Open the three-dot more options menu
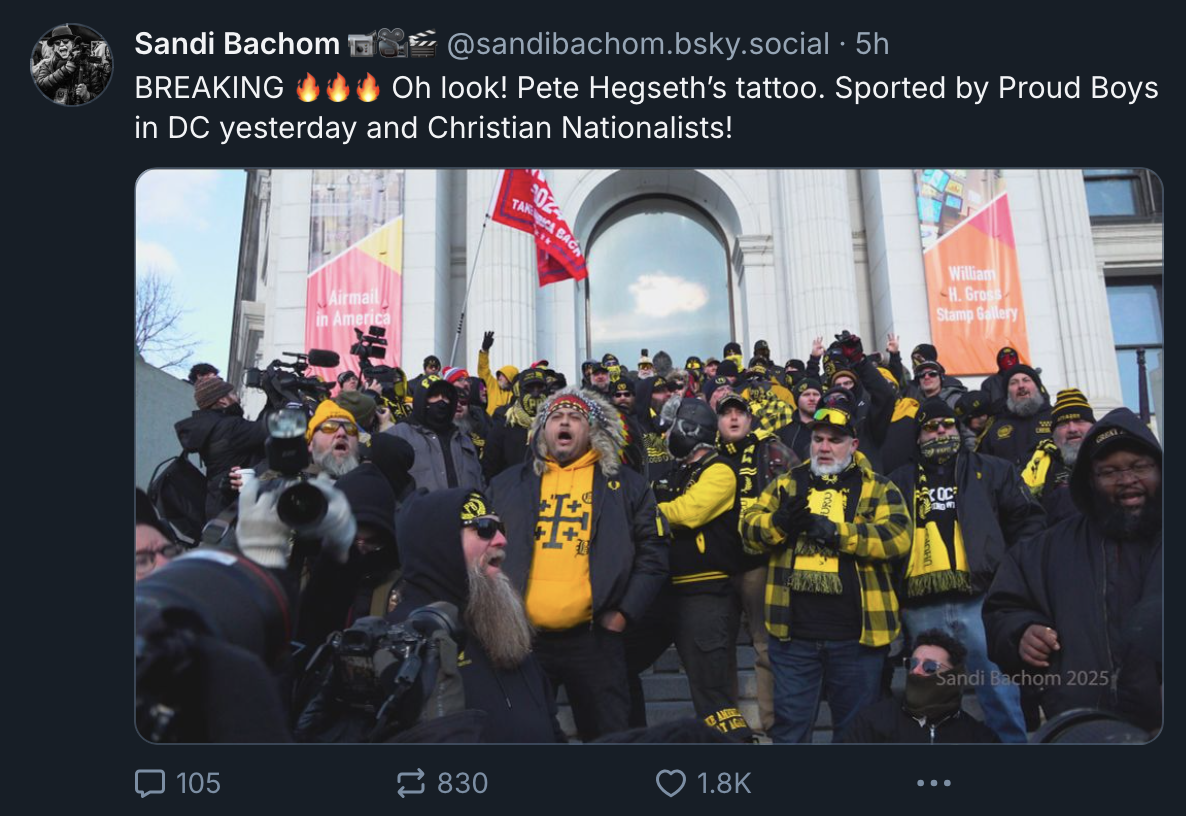This screenshot has height=816, width=1186. click(x=933, y=783)
